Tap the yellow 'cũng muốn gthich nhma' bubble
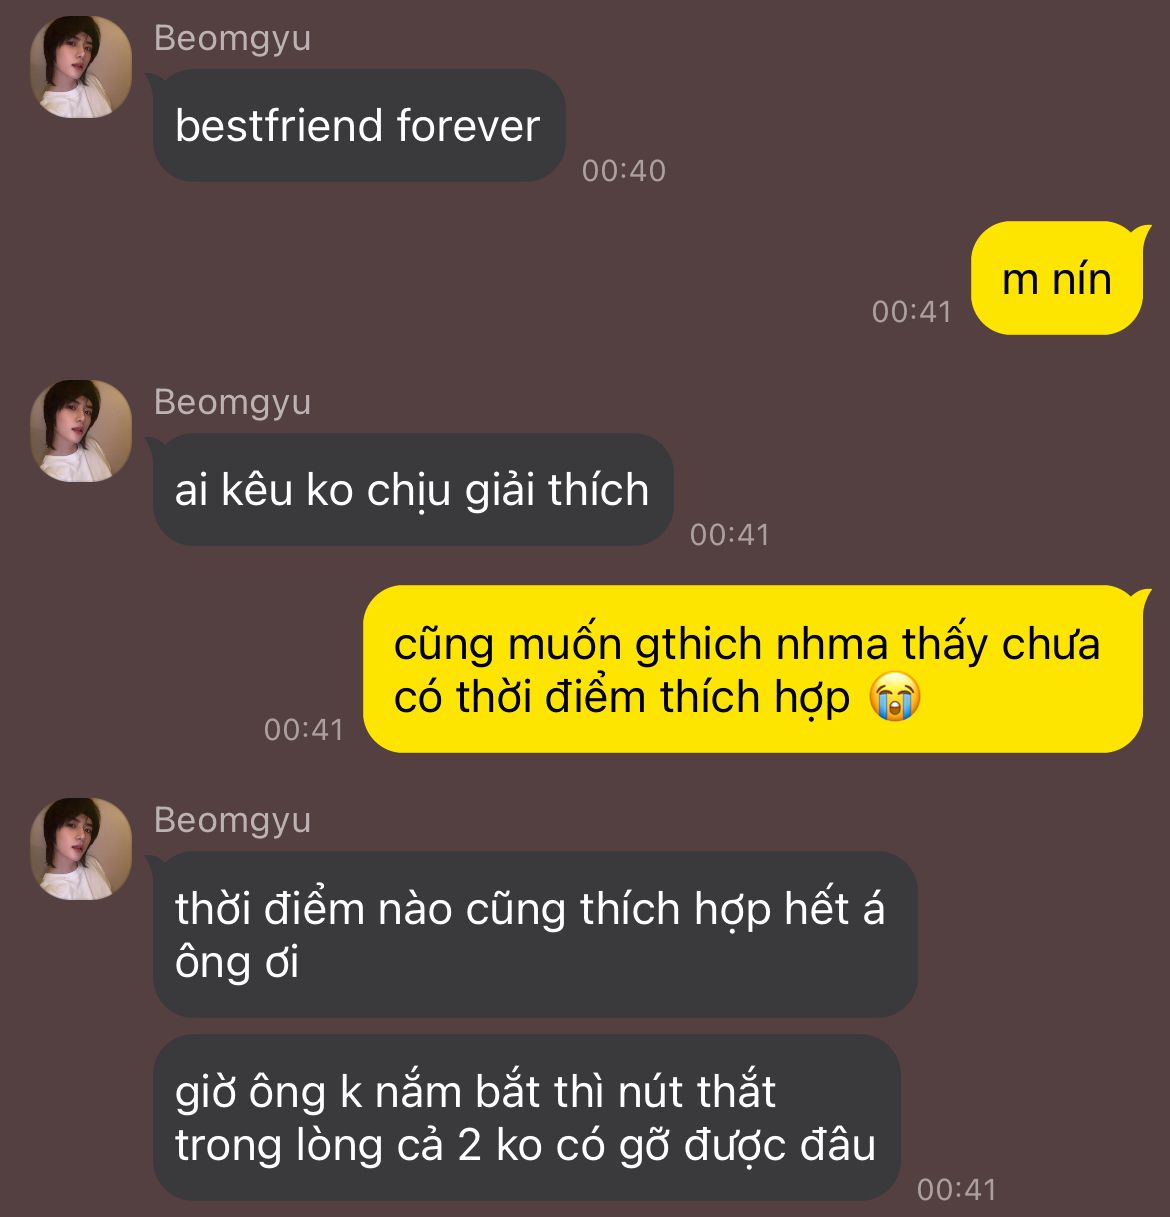This screenshot has width=1170, height=1217. pos(752,669)
